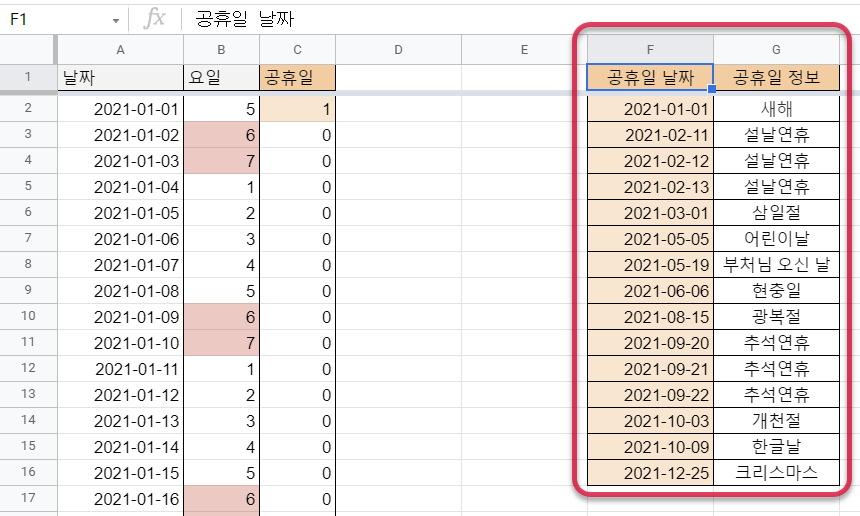
Task: Select the column D header
Action: tap(397, 49)
